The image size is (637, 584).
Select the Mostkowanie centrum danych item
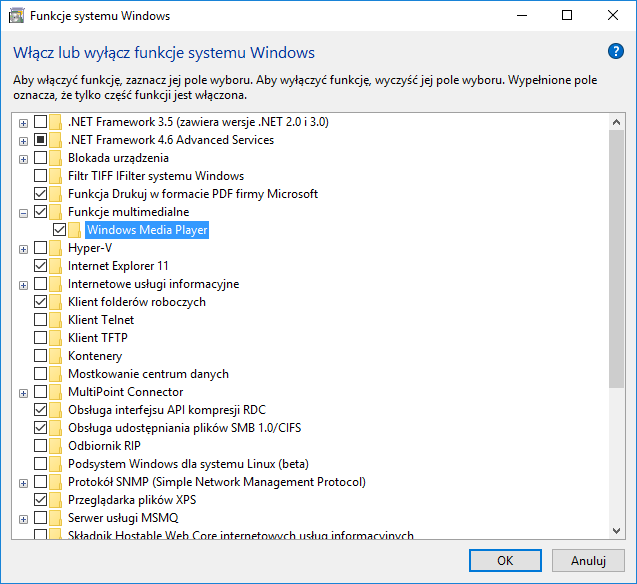tap(148, 374)
